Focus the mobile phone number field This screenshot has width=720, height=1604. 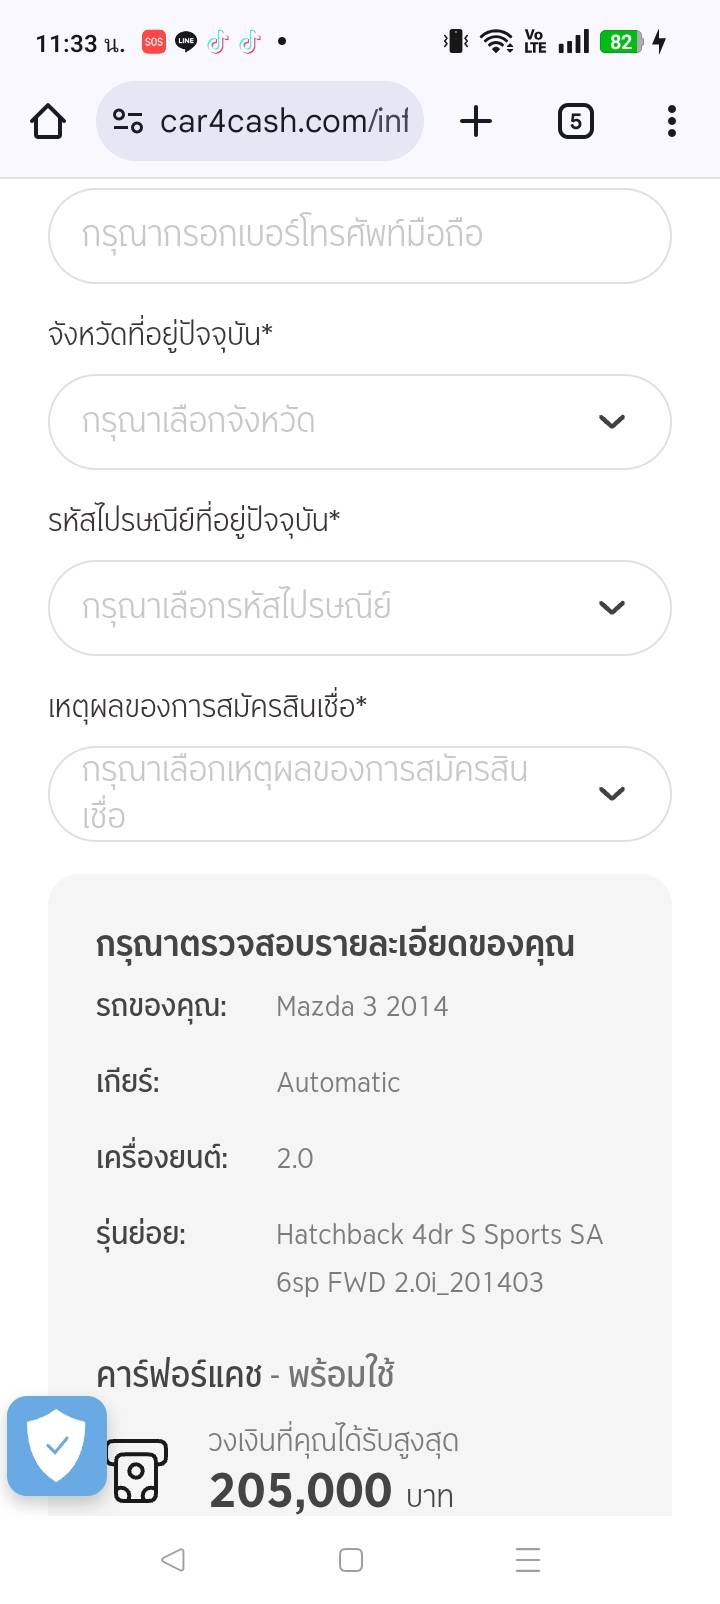[359, 236]
